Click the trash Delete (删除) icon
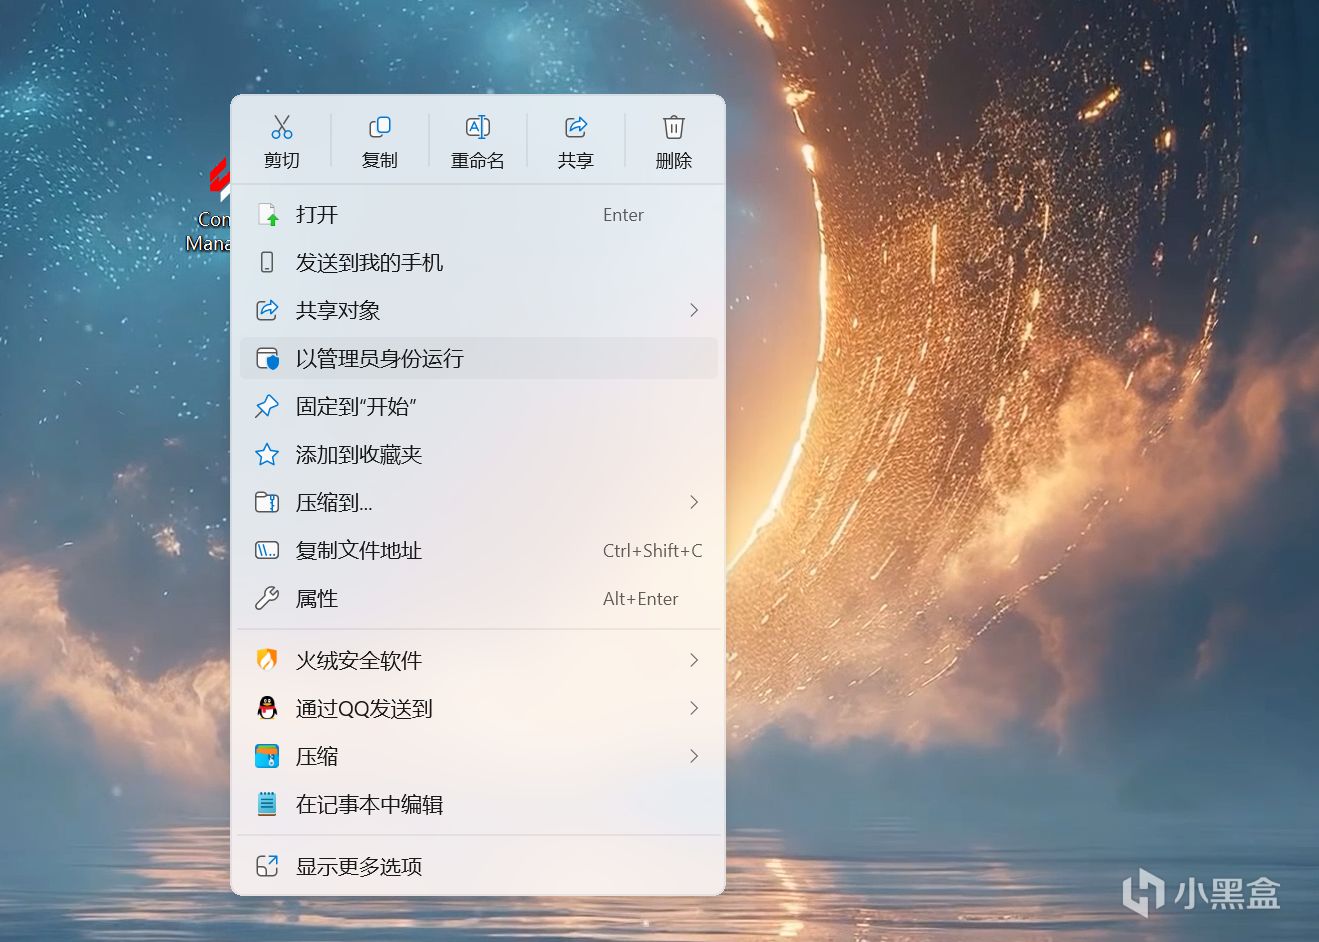Image resolution: width=1319 pixels, height=942 pixels. [674, 127]
